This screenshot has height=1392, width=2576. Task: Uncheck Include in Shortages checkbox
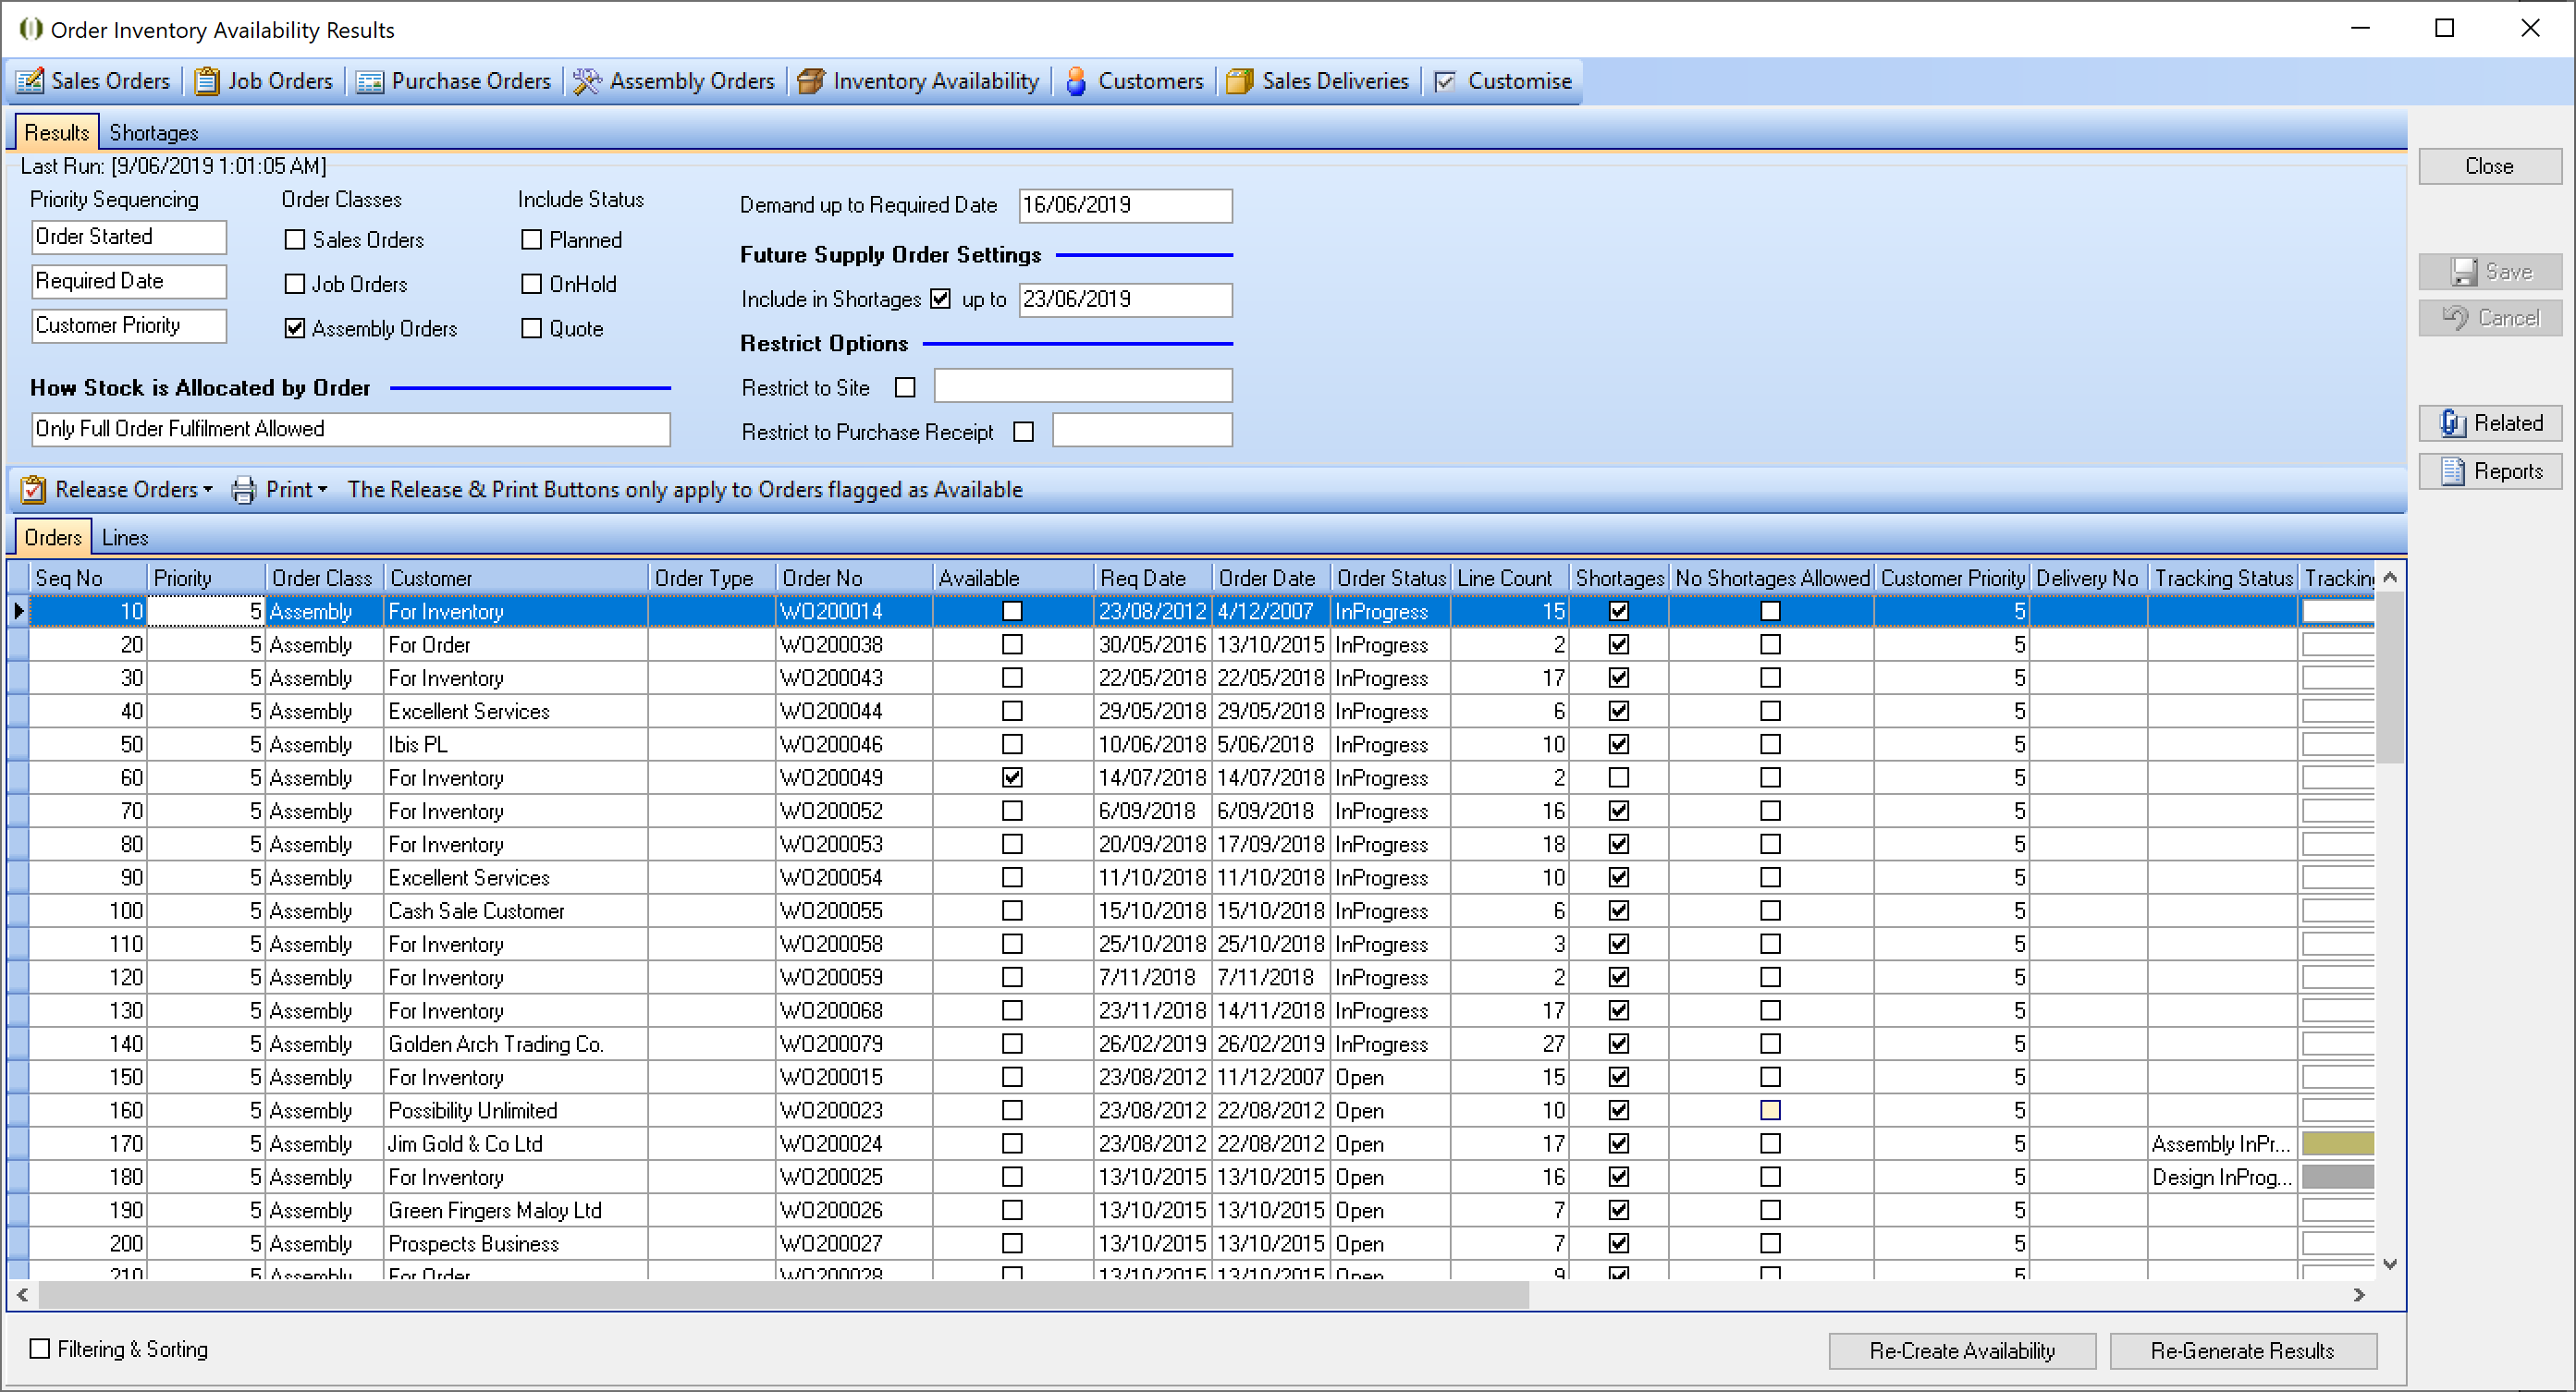pyautogui.click(x=940, y=299)
